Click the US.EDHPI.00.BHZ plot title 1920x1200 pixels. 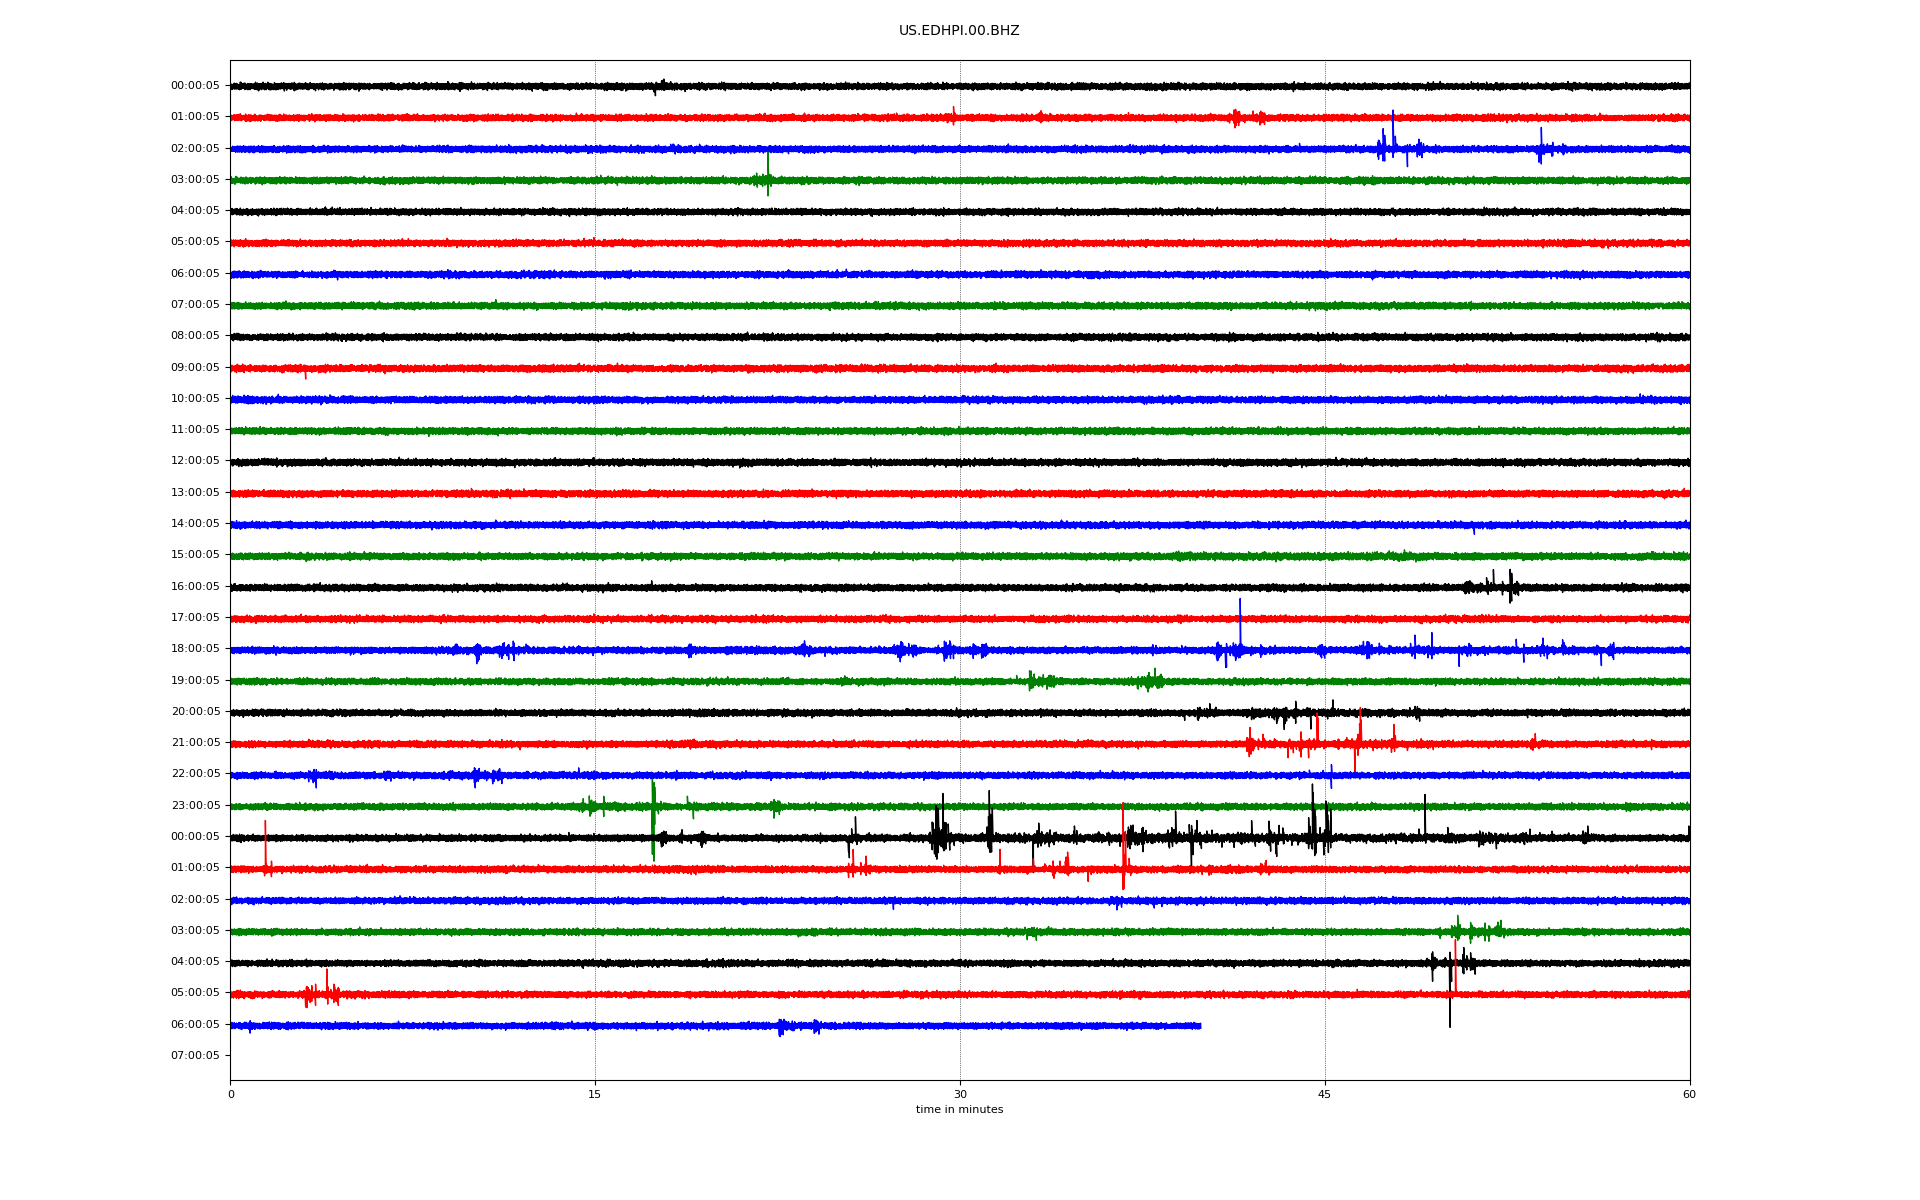958,31
